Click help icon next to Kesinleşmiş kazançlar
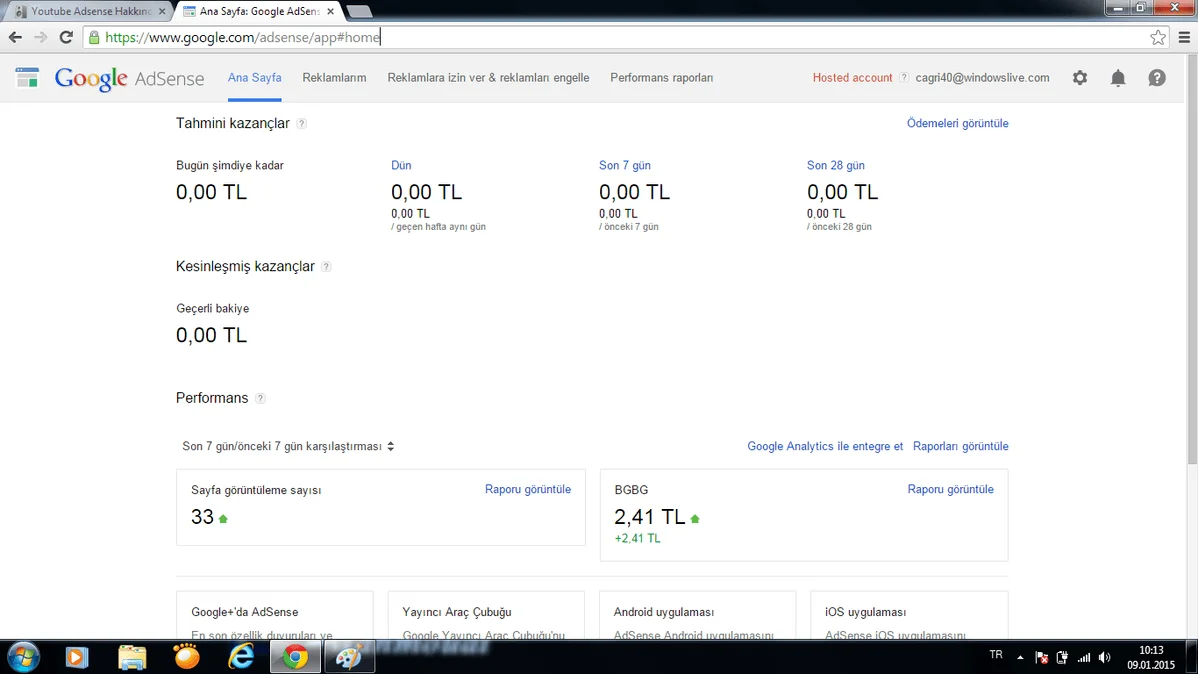This screenshot has width=1198, height=674. tap(326, 267)
